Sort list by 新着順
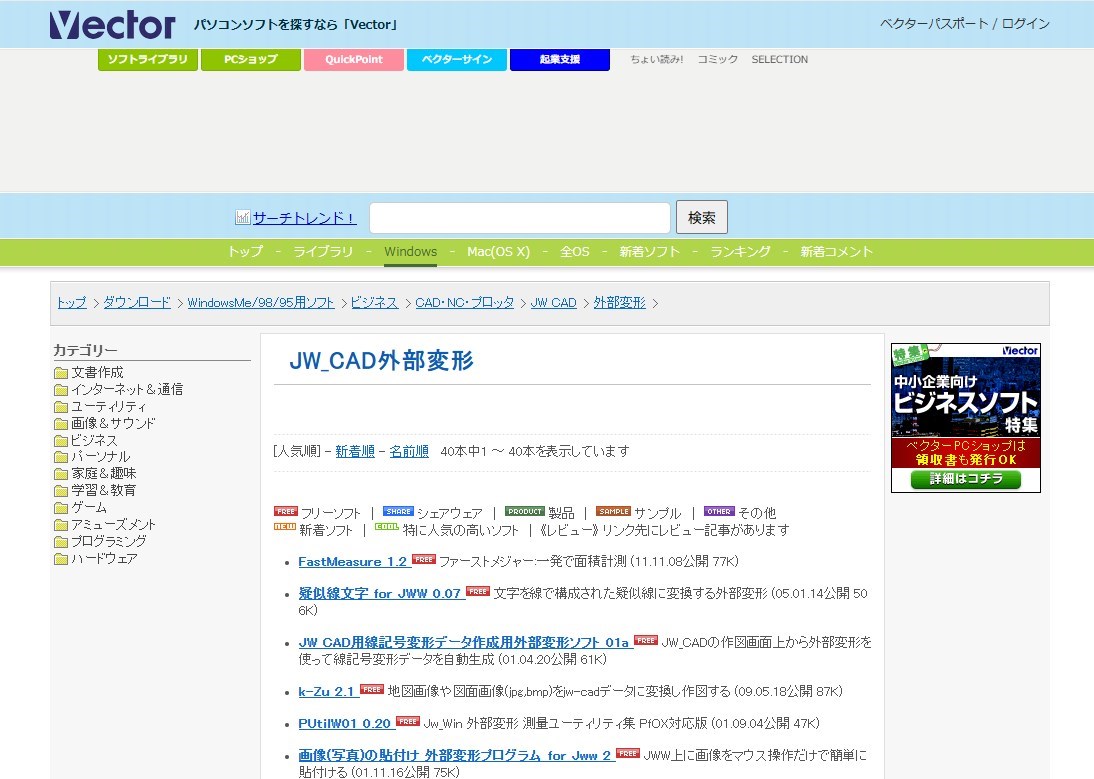This screenshot has width=1094, height=779. tap(355, 451)
